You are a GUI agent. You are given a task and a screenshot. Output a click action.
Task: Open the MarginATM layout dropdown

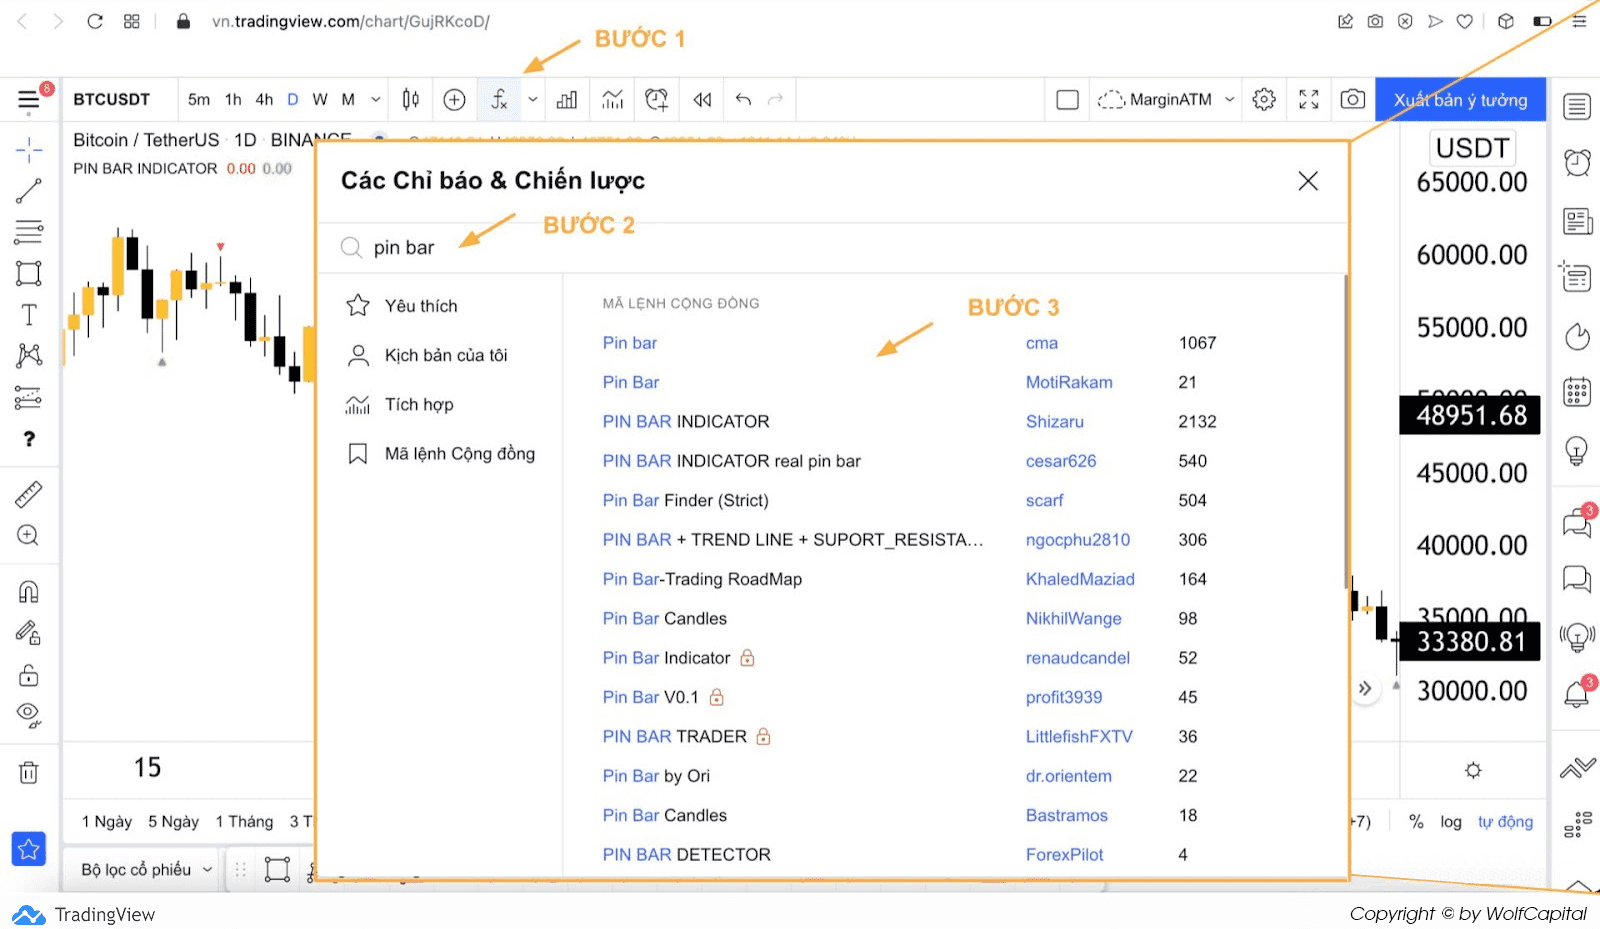pos(1166,99)
